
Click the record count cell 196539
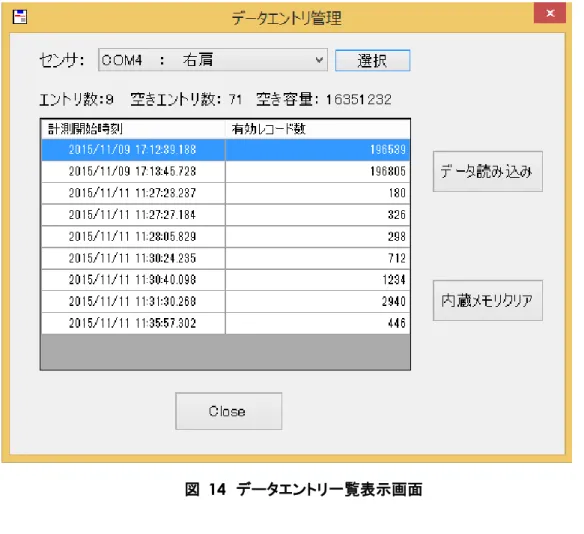tap(318, 150)
